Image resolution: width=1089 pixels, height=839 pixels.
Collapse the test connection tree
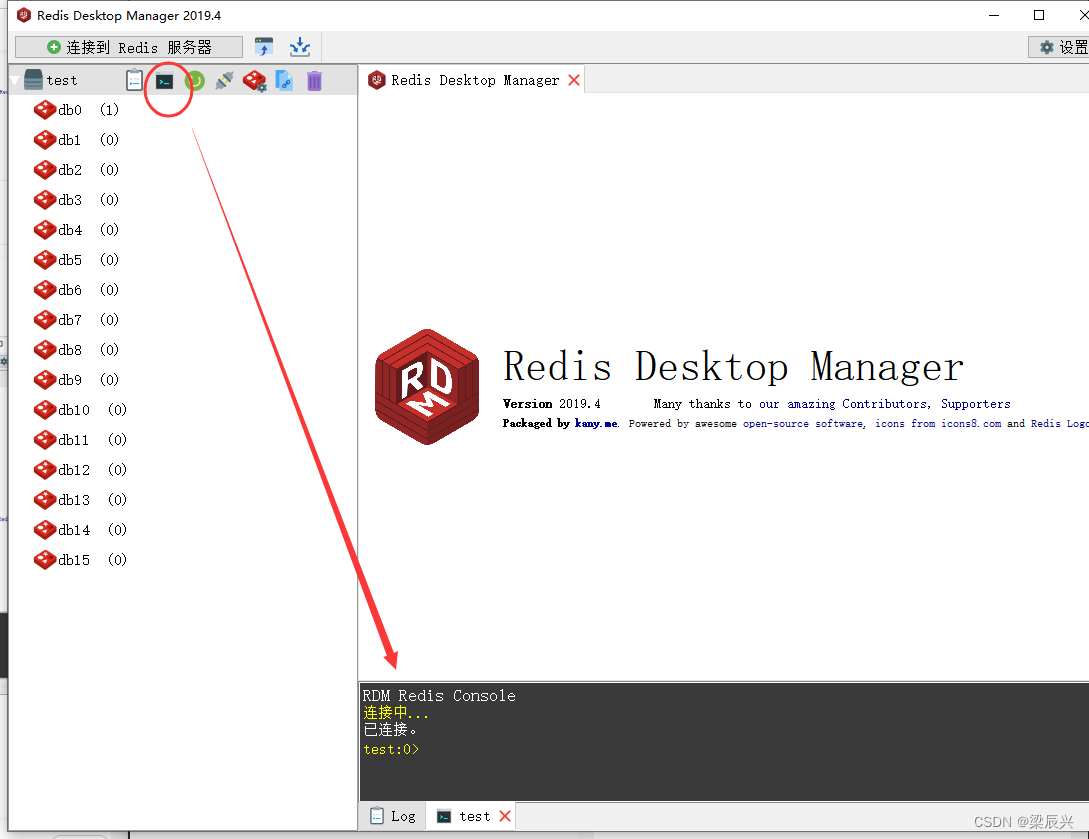[x=15, y=81]
